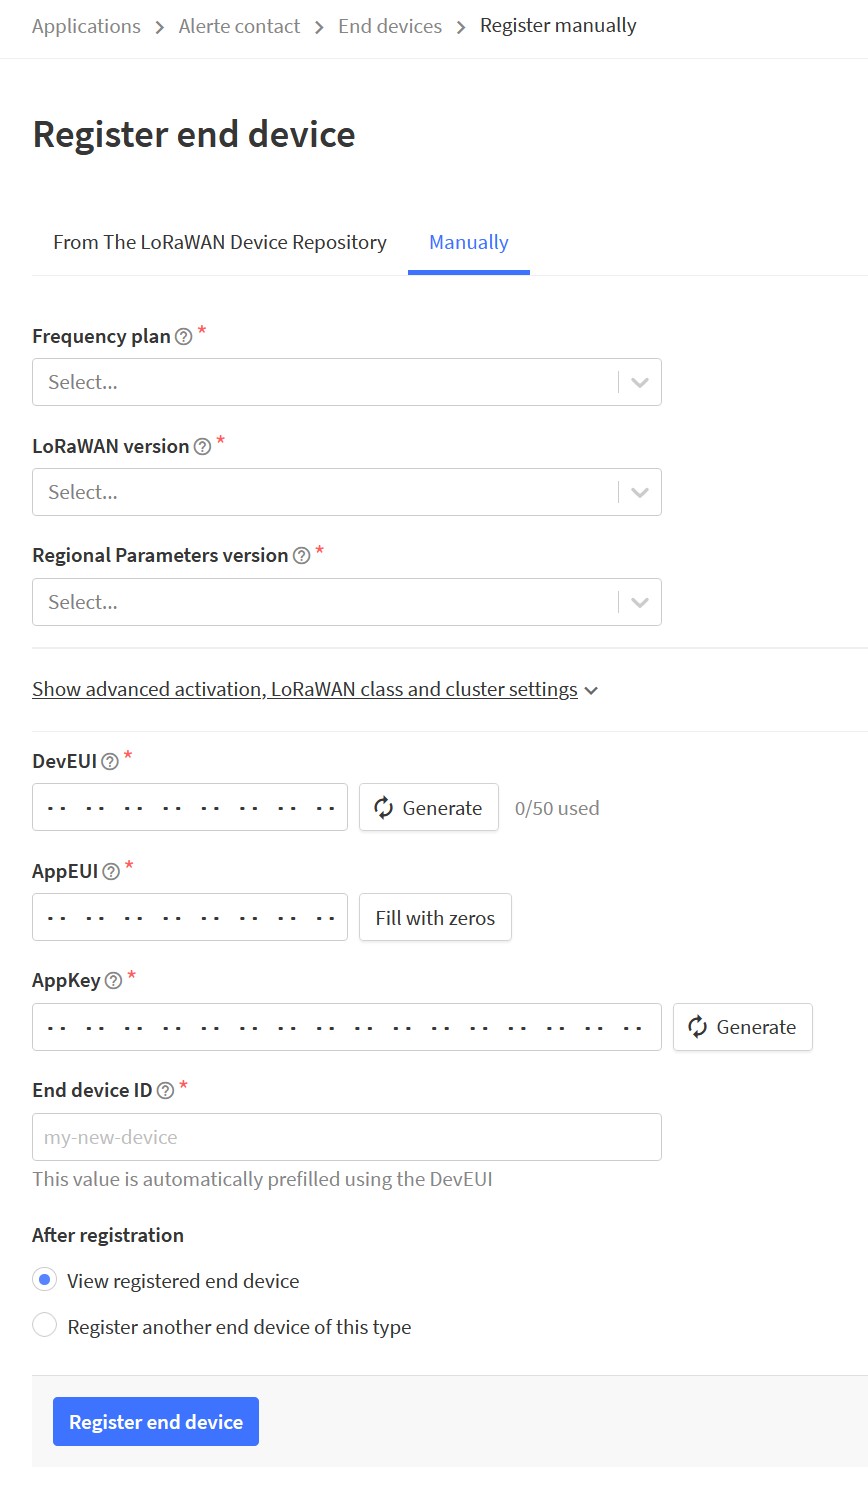Fill AppEUI with zeros
The image size is (868, 1485).
click(x=435, y=917)
